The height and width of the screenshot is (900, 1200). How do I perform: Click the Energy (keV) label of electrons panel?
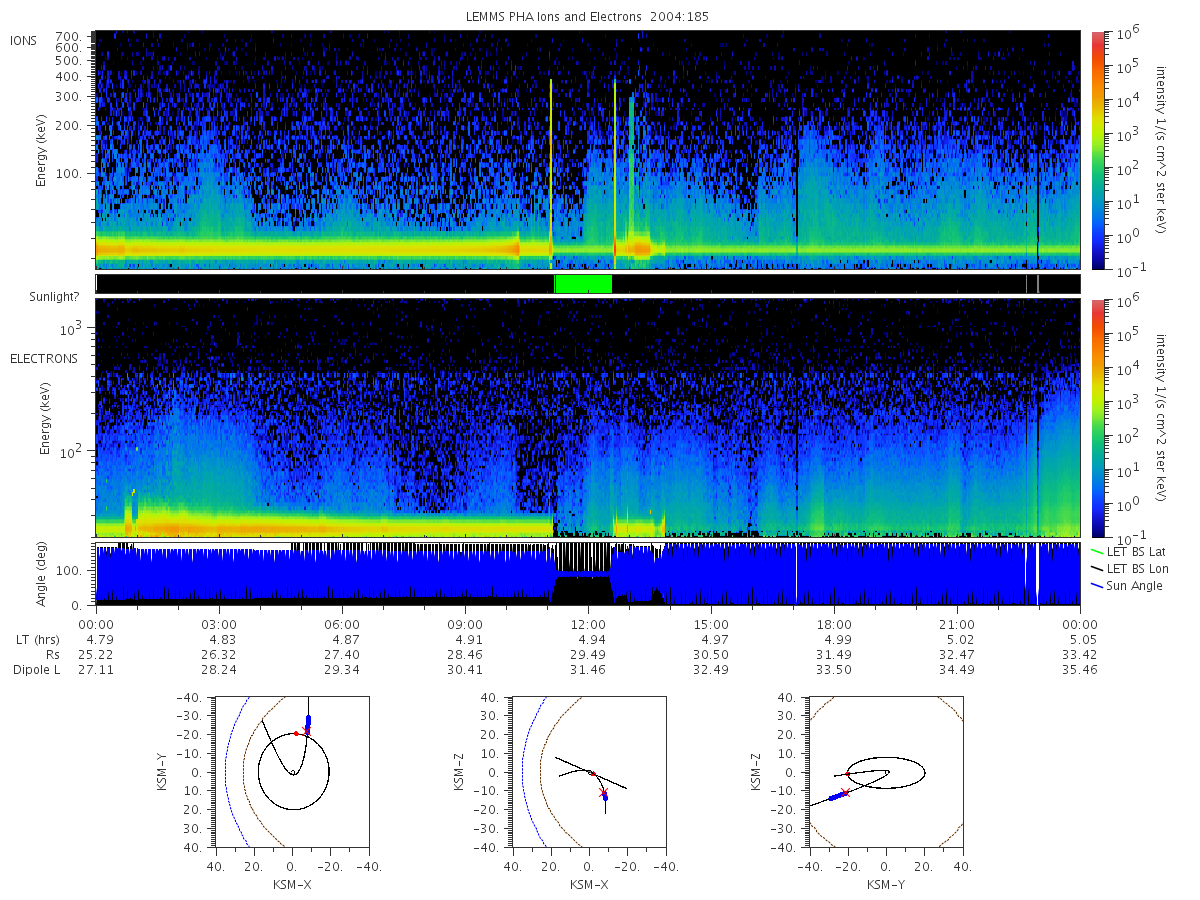[45, 418]
